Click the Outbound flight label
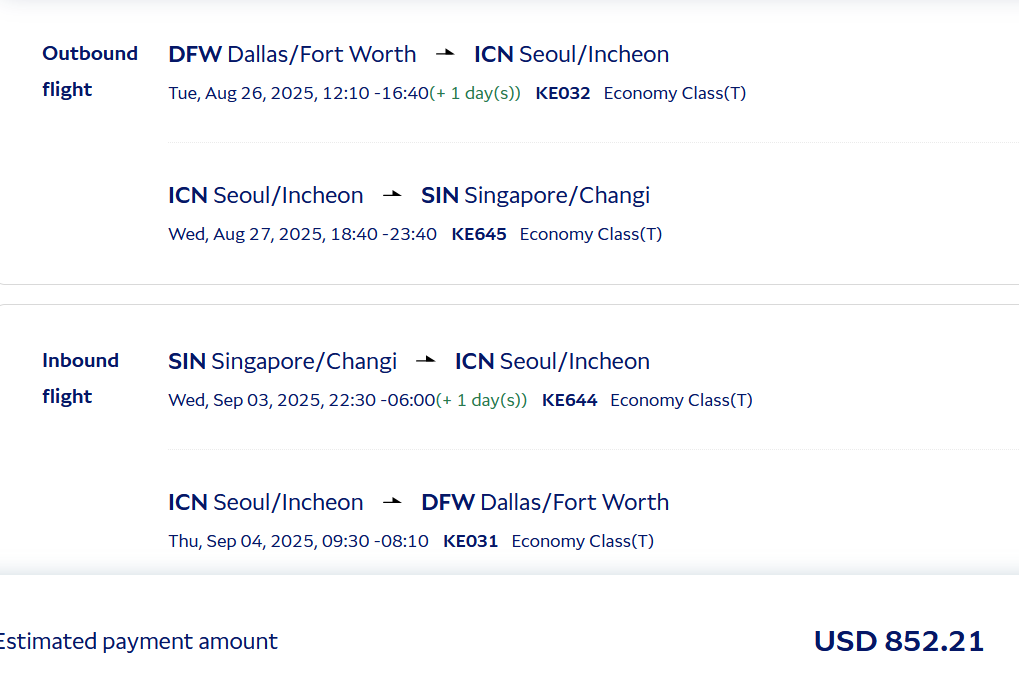 point(90,71)
